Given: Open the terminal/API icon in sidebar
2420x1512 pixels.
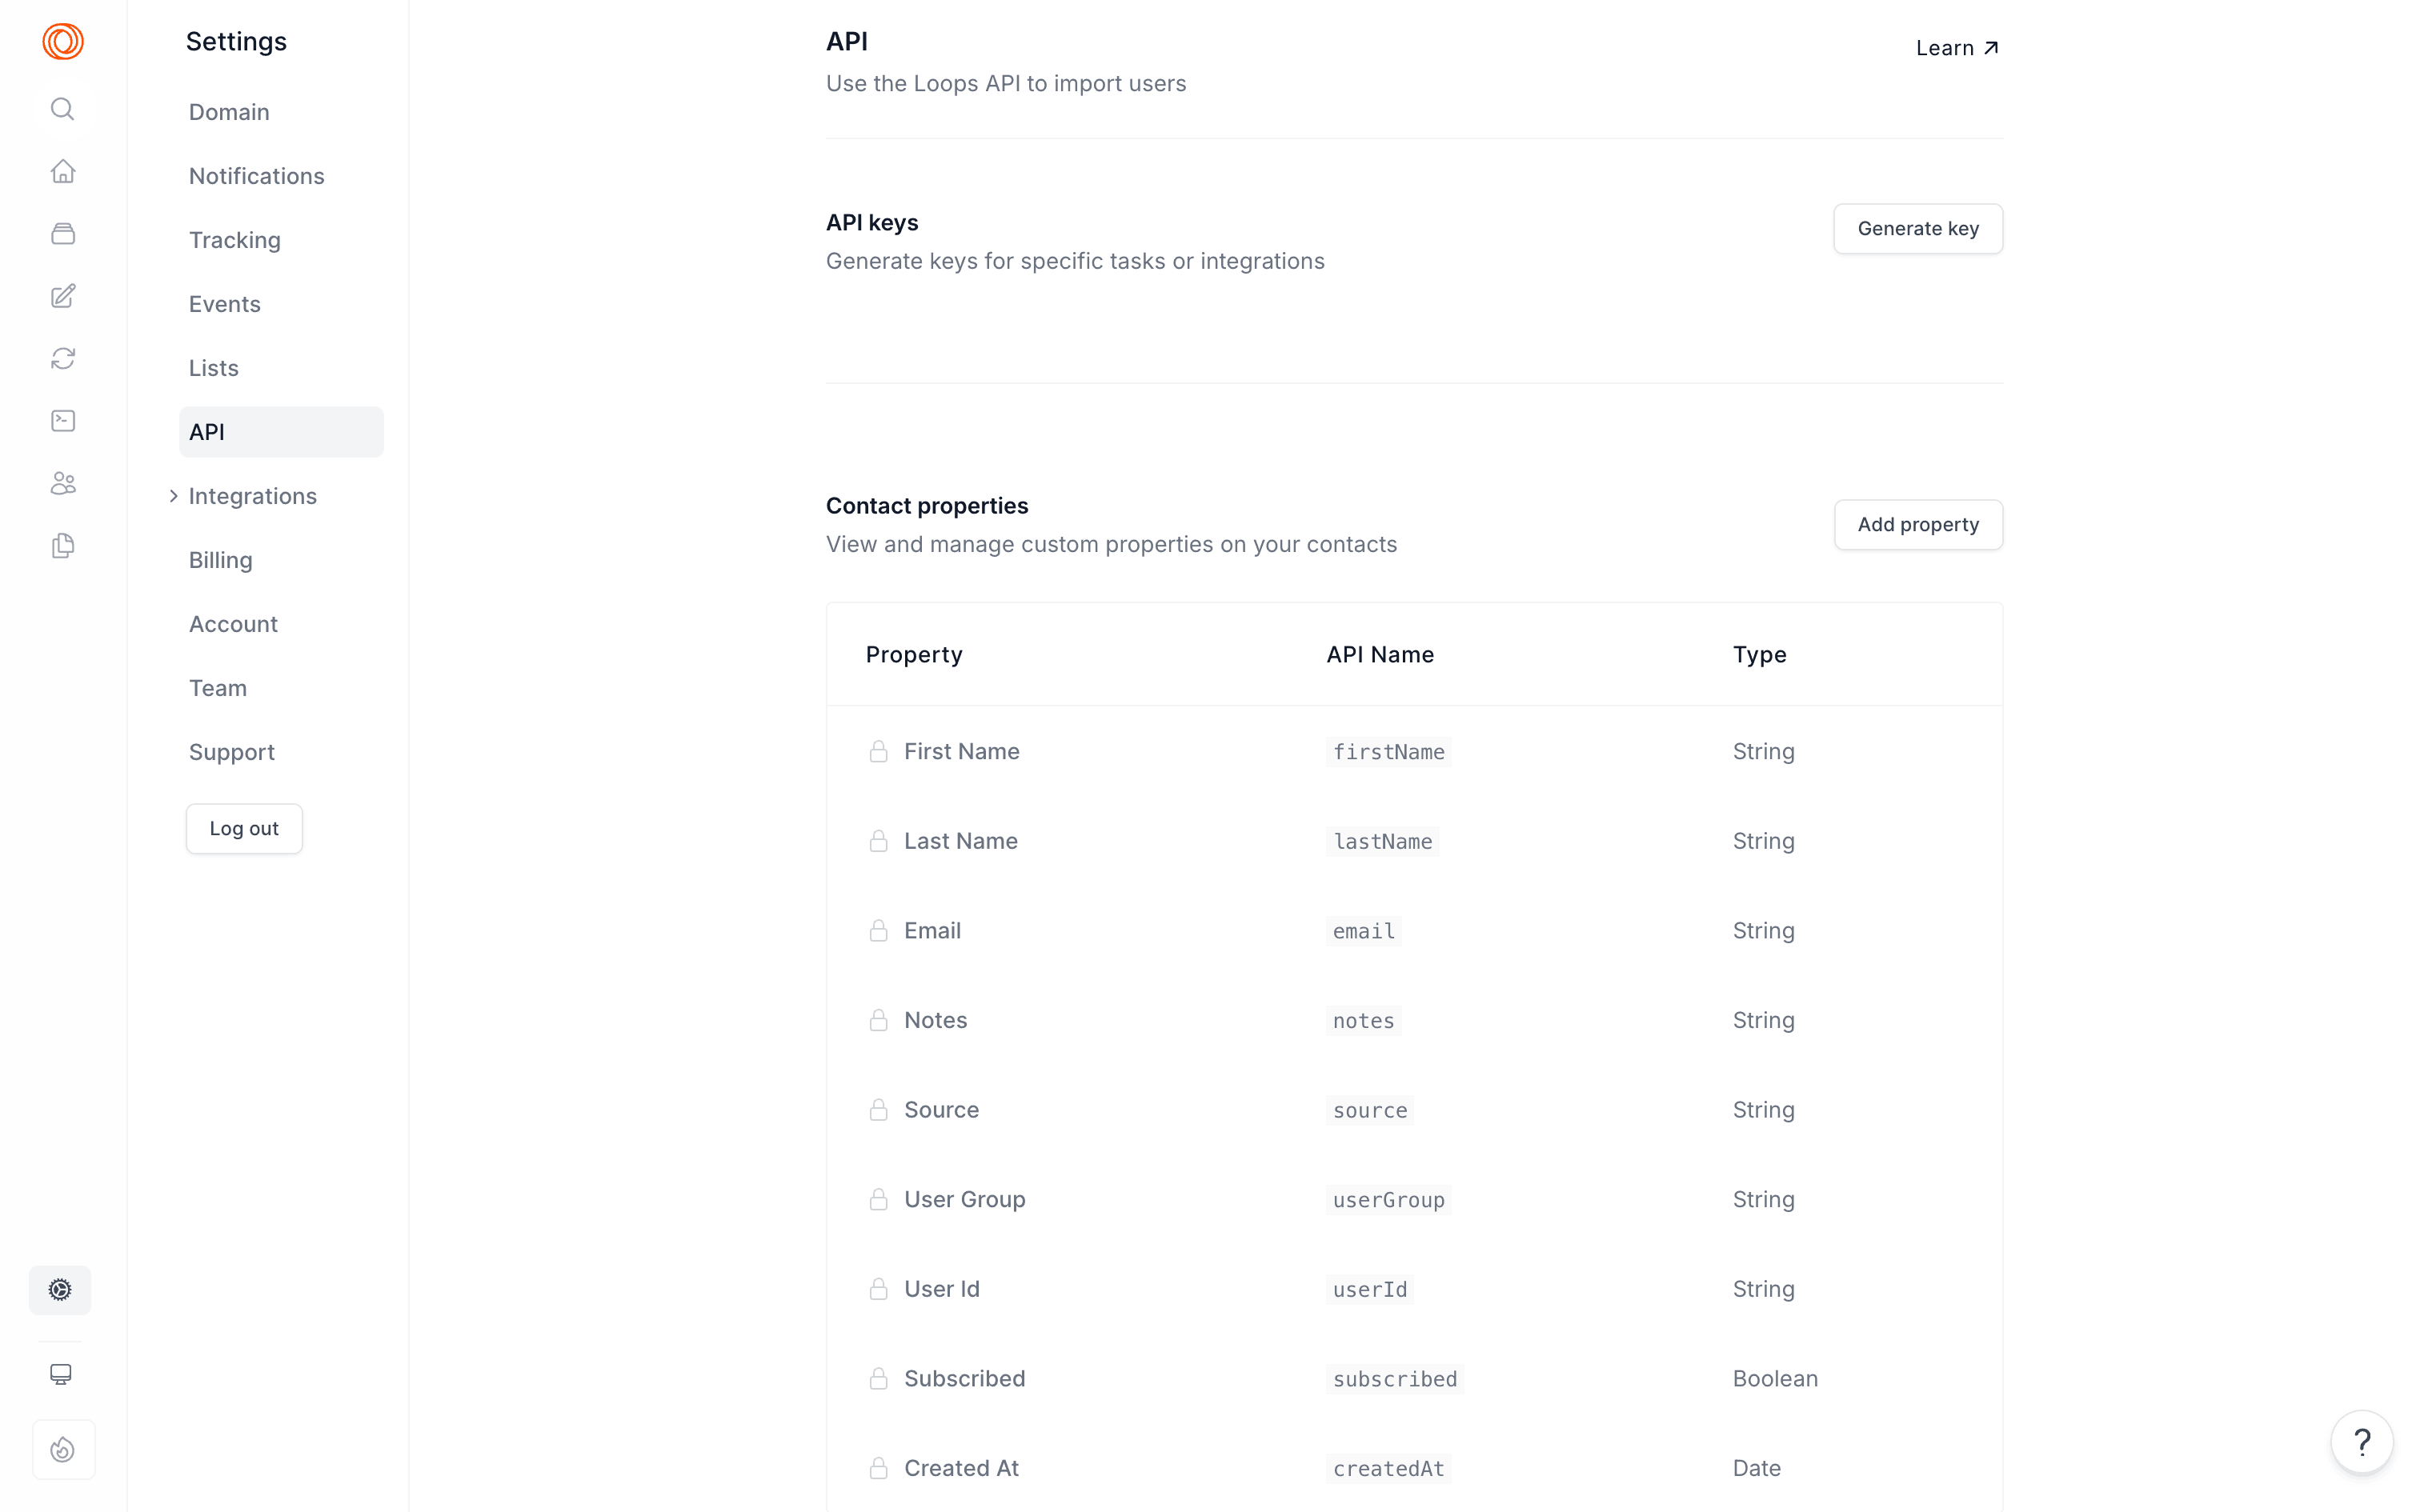Looking at the screenshot, I should click(x=62, y=420).
